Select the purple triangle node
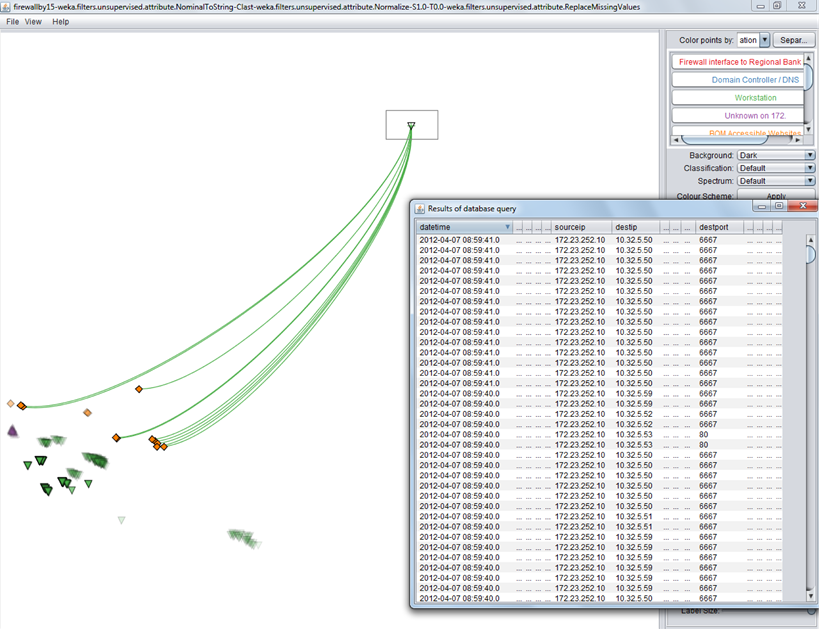819x629 pixels. click(x=13, y=431)
